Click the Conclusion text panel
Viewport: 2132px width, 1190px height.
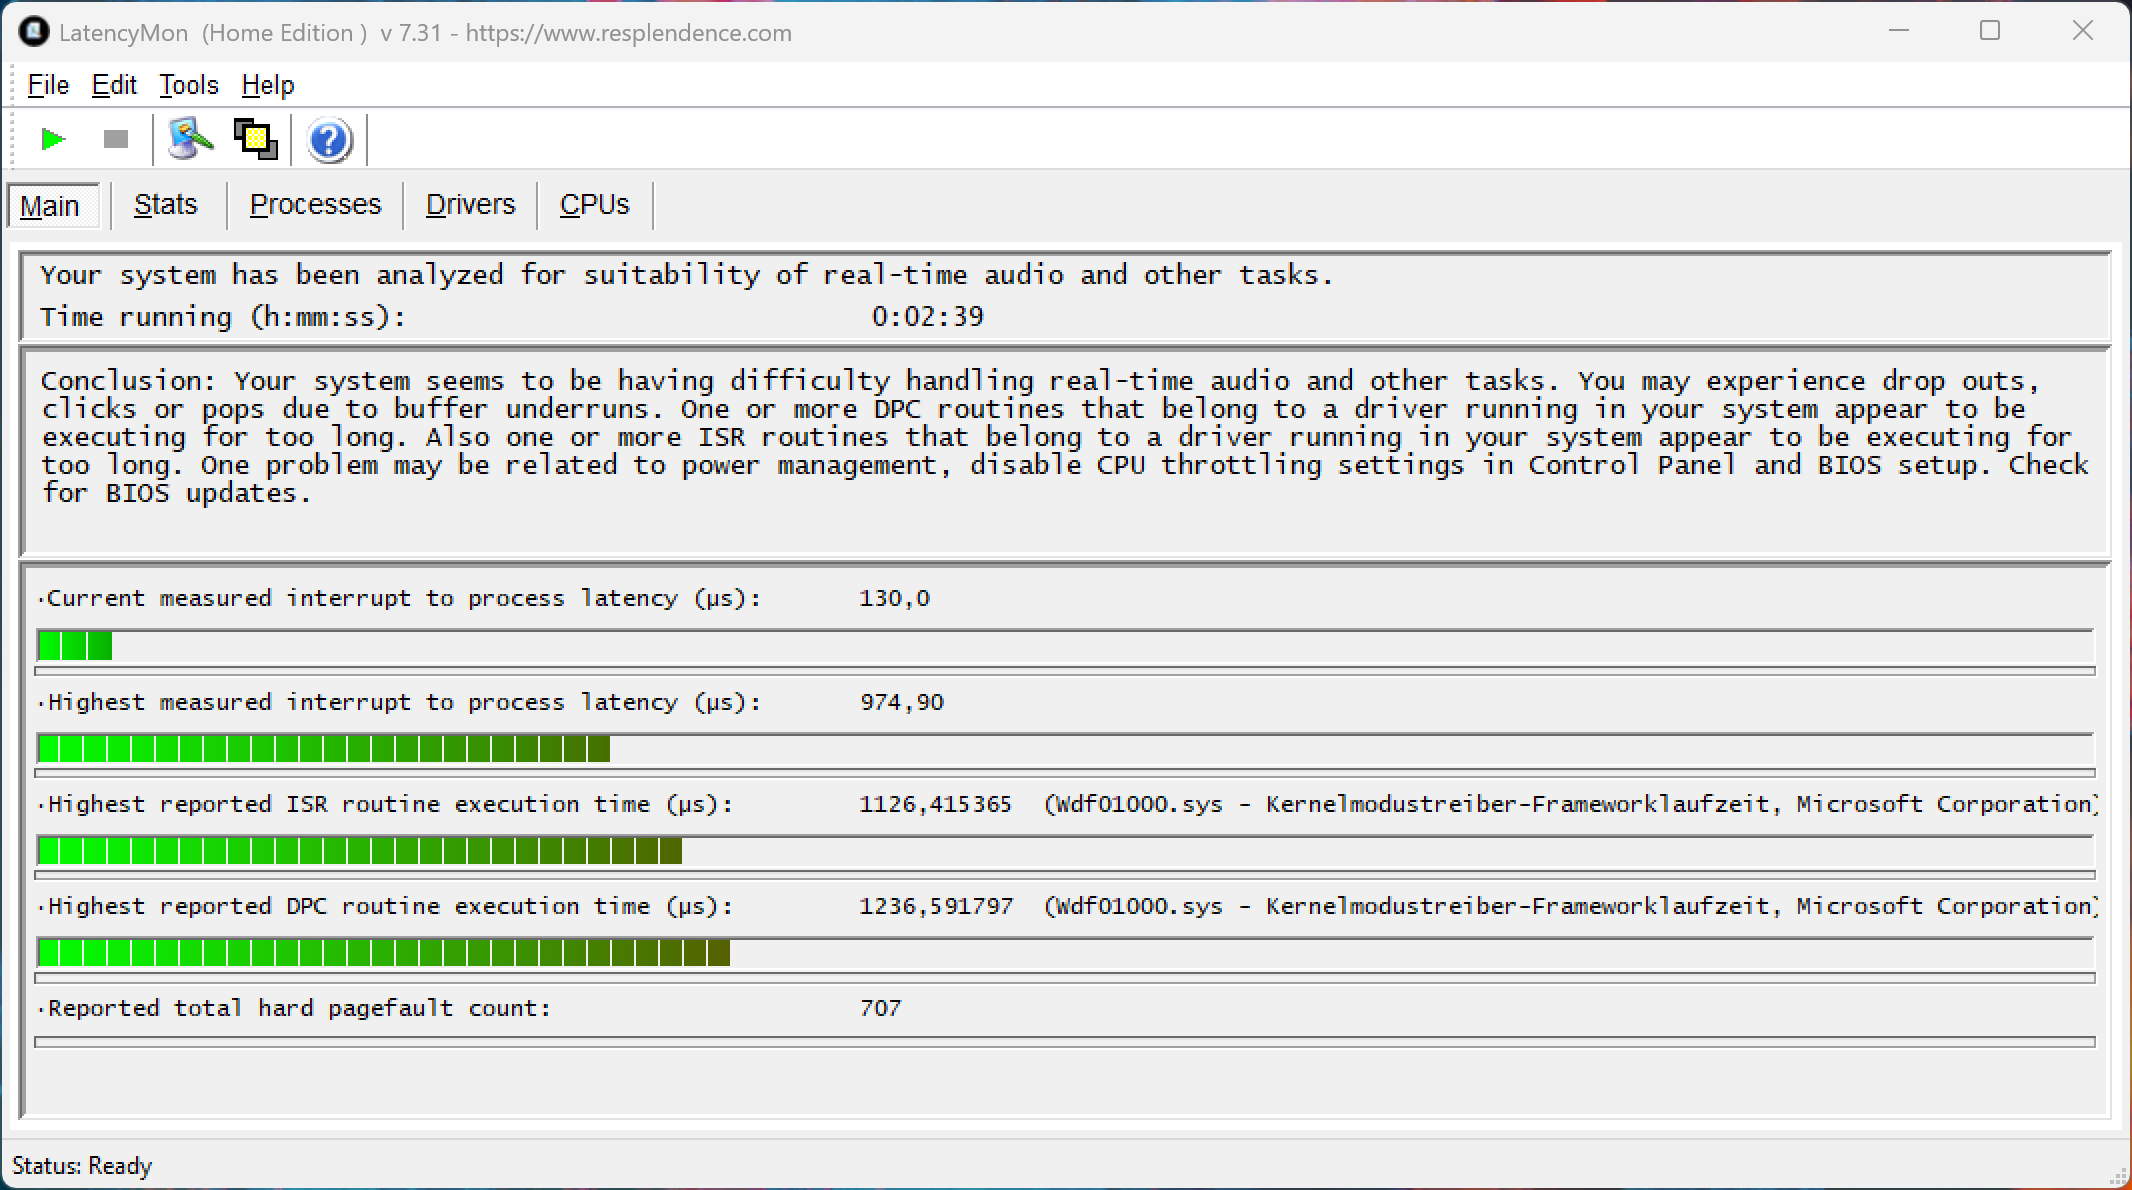(1064, 450)
